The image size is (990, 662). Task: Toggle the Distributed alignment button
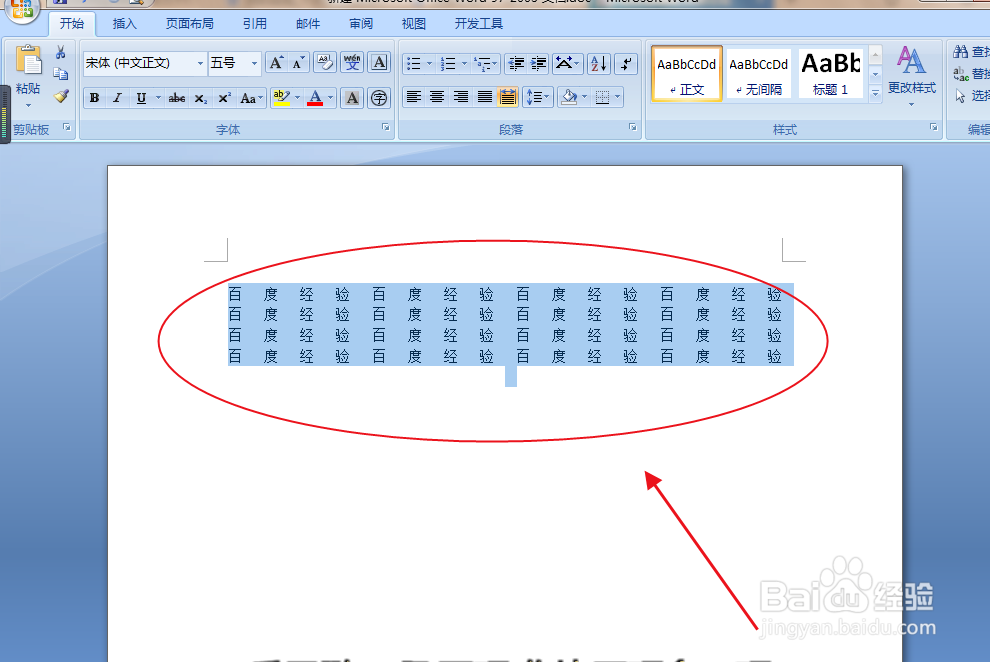click(x=508, y=97)
